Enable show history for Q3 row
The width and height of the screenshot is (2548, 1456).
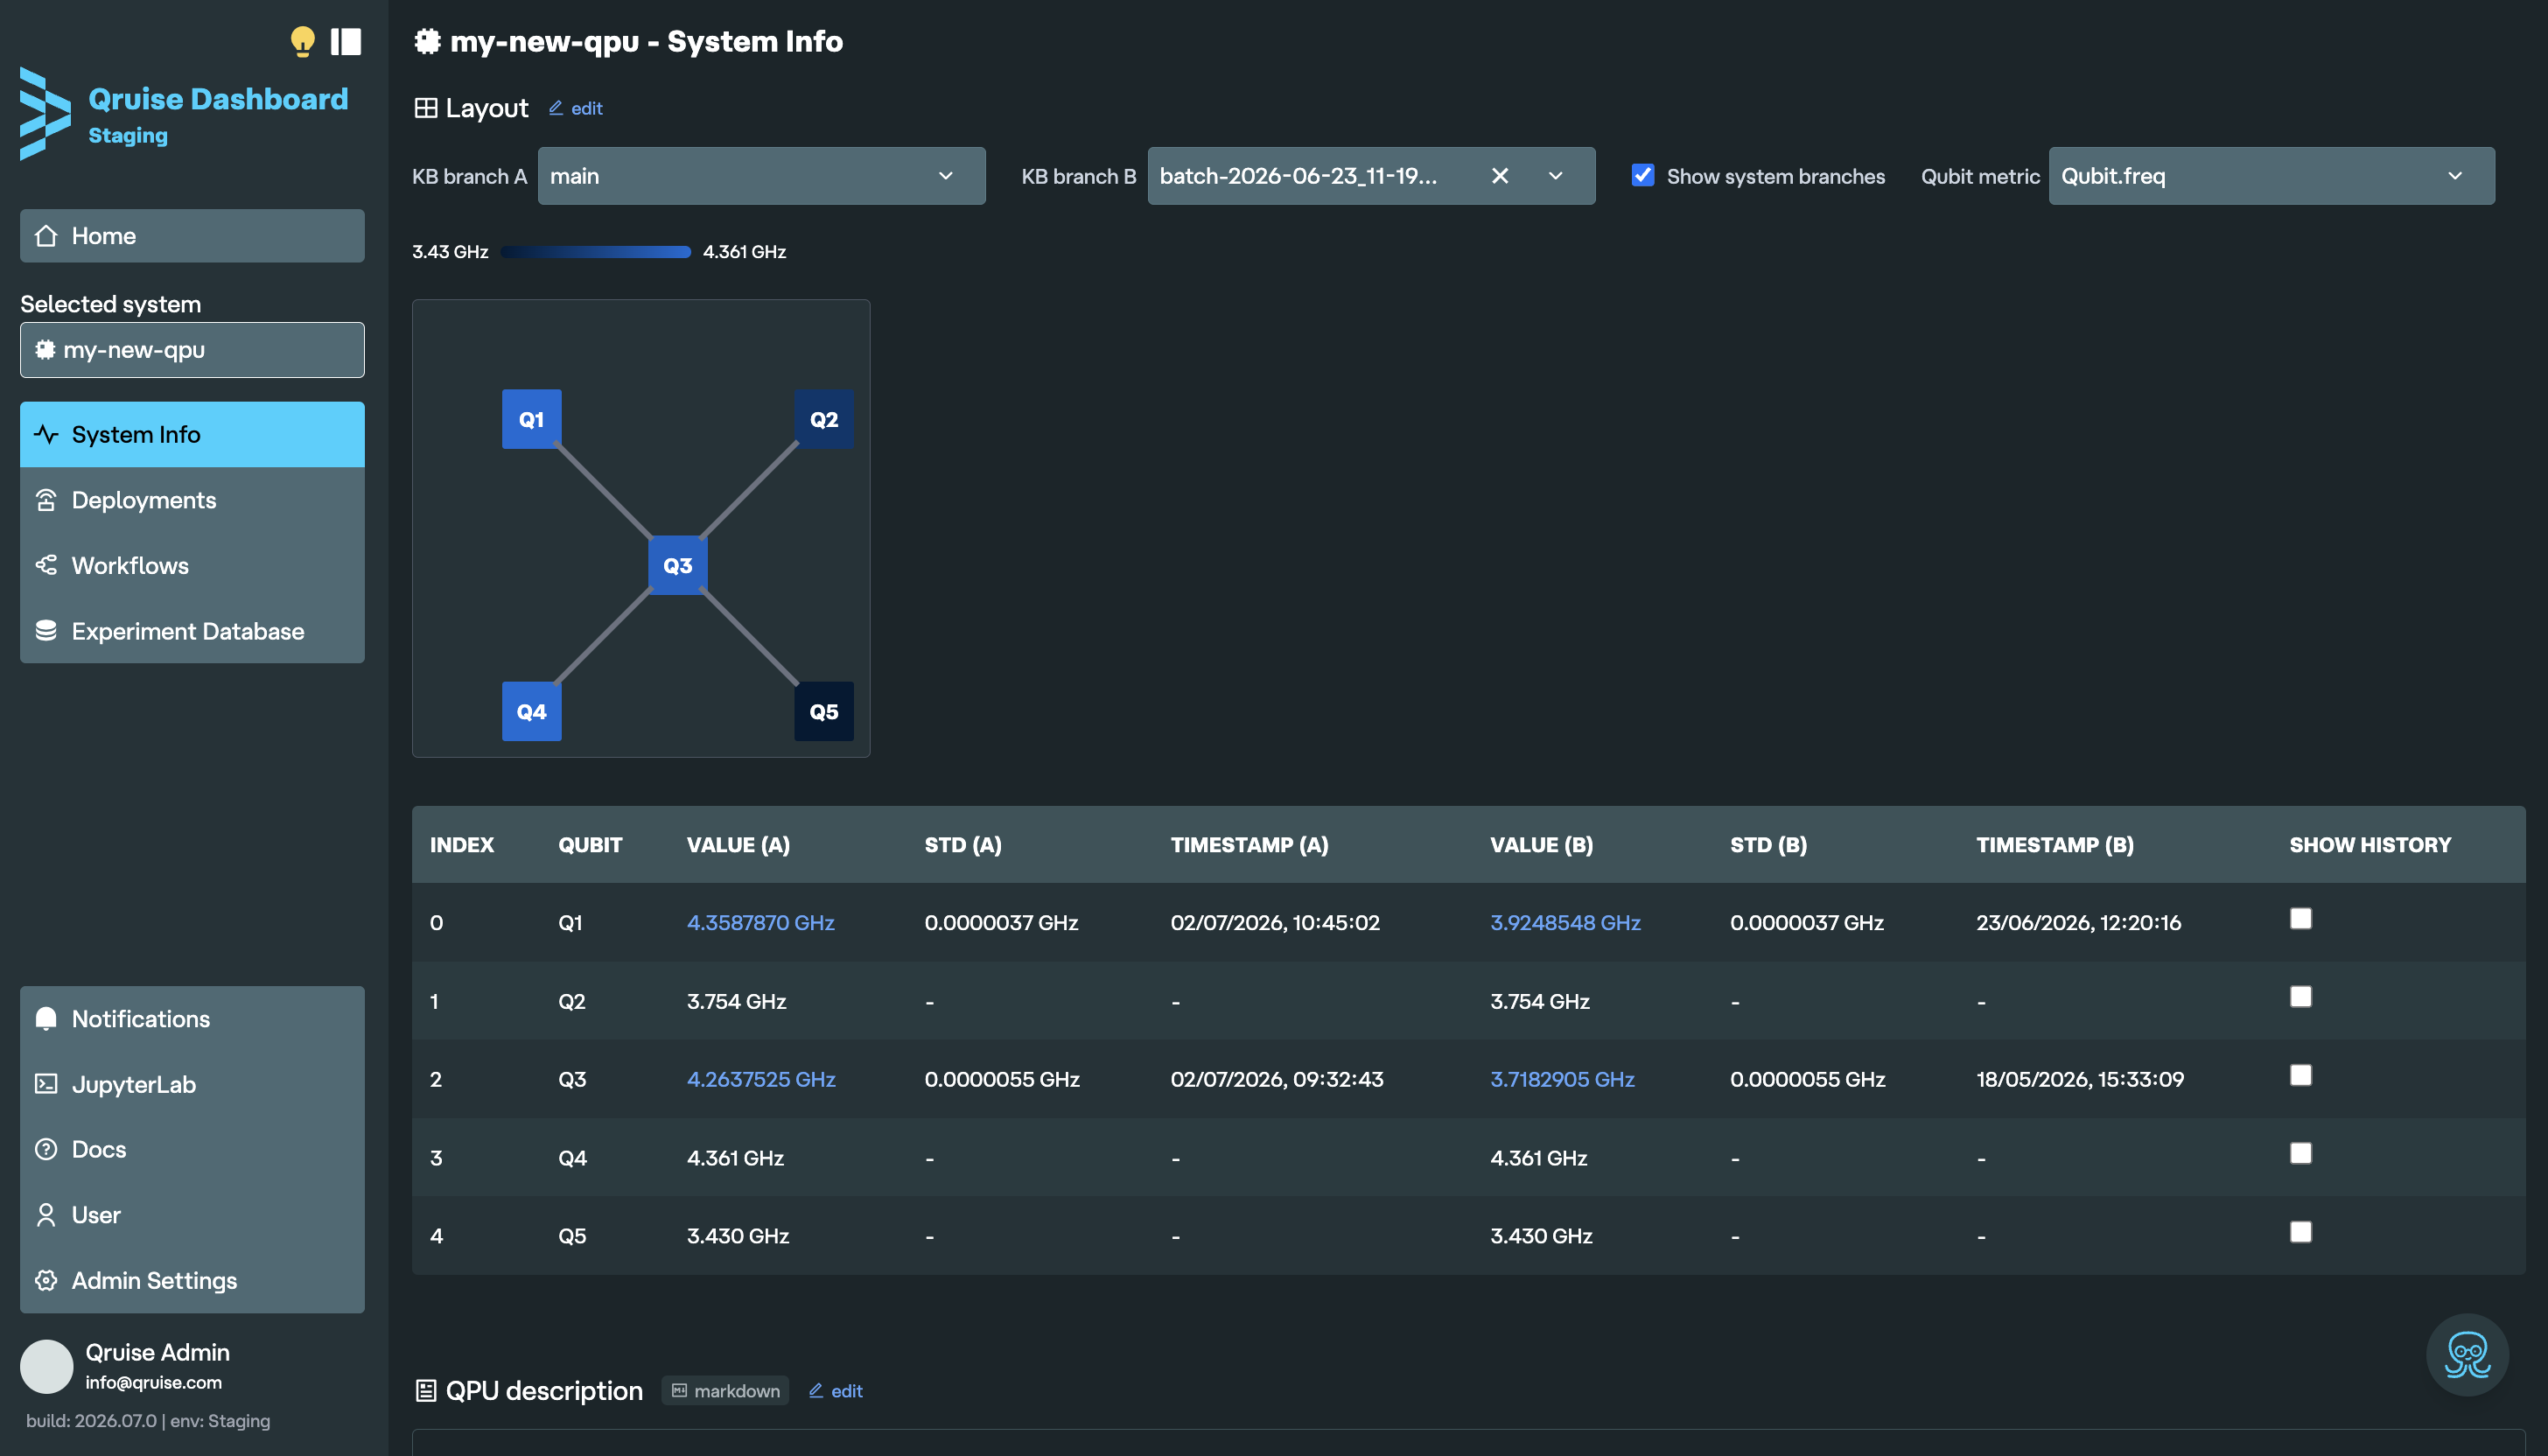(2301, 1075)
